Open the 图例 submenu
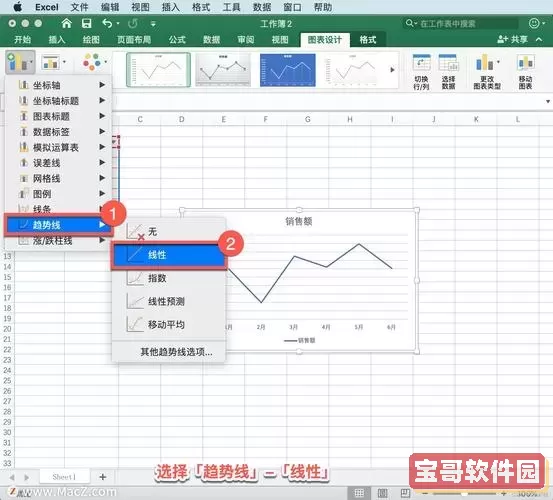The height and width of the screenshot is (500, 553). pyautogui.click(x=59, y=194)
